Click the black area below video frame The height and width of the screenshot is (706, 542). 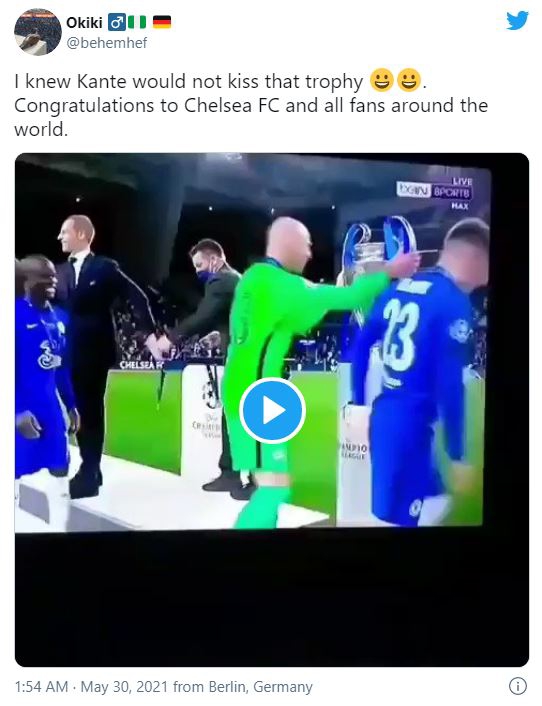[x=271, y=597]
